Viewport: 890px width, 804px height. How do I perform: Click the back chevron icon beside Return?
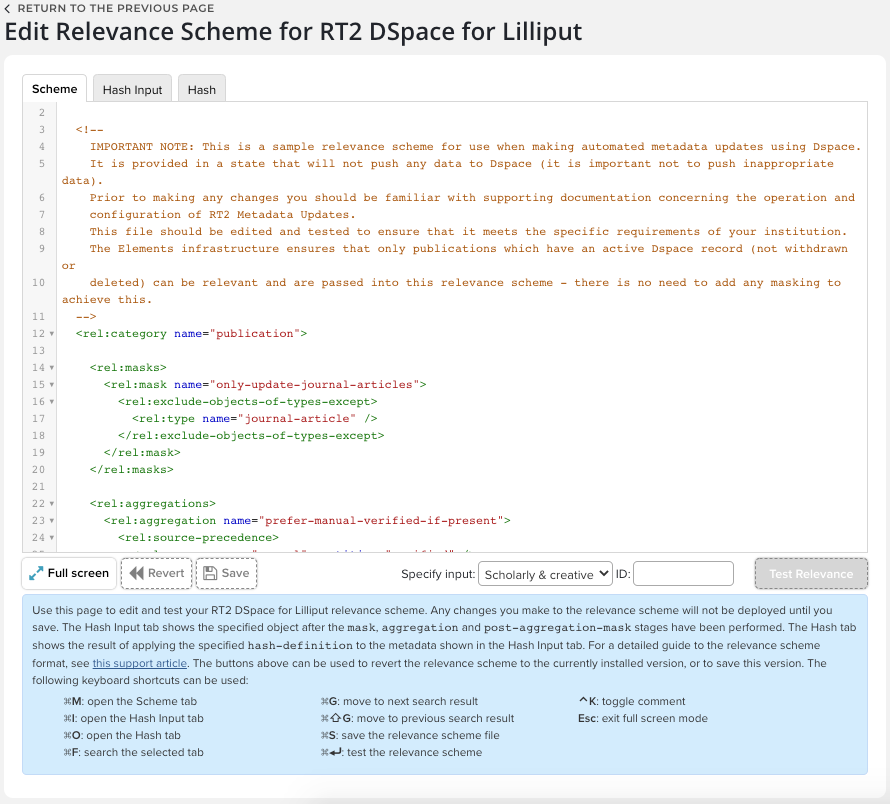[x=7, y=9]
